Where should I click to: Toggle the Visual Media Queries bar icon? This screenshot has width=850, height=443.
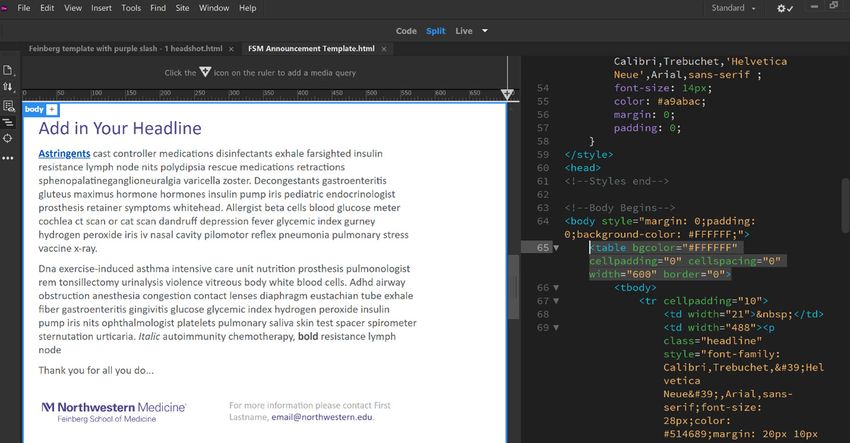[8, 123]
